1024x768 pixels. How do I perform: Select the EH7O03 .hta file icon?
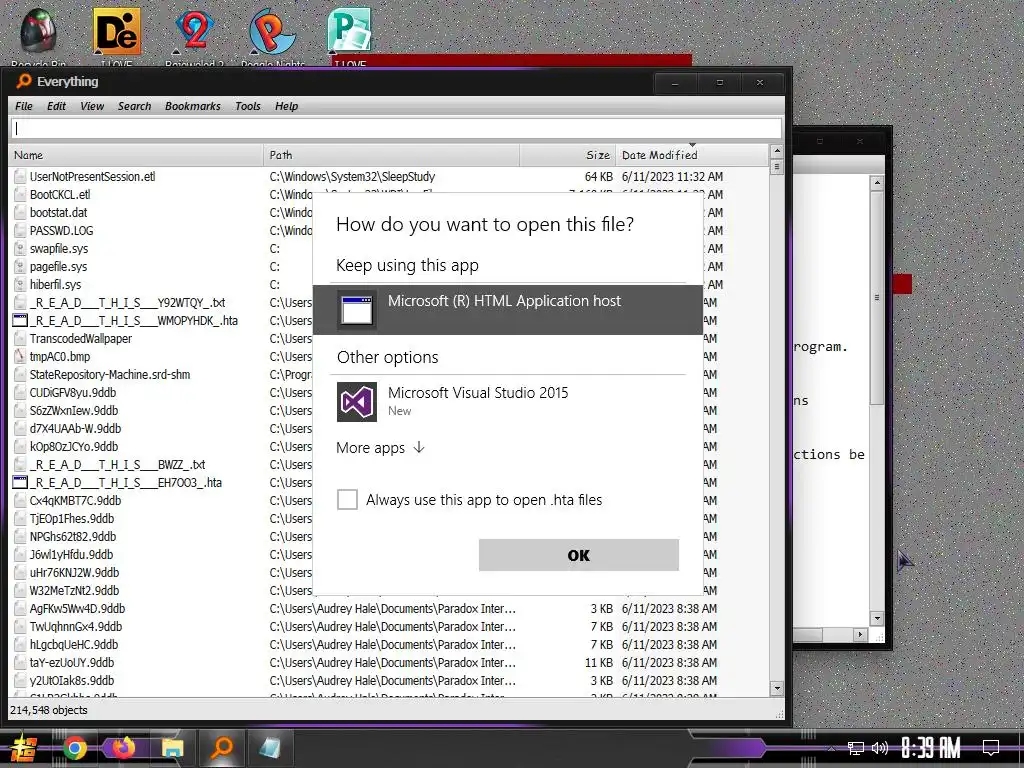tap(20, 483)
